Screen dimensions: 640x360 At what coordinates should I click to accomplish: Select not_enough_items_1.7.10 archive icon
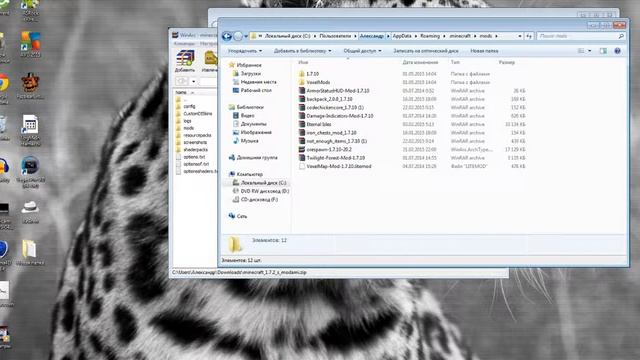point(302,141)
